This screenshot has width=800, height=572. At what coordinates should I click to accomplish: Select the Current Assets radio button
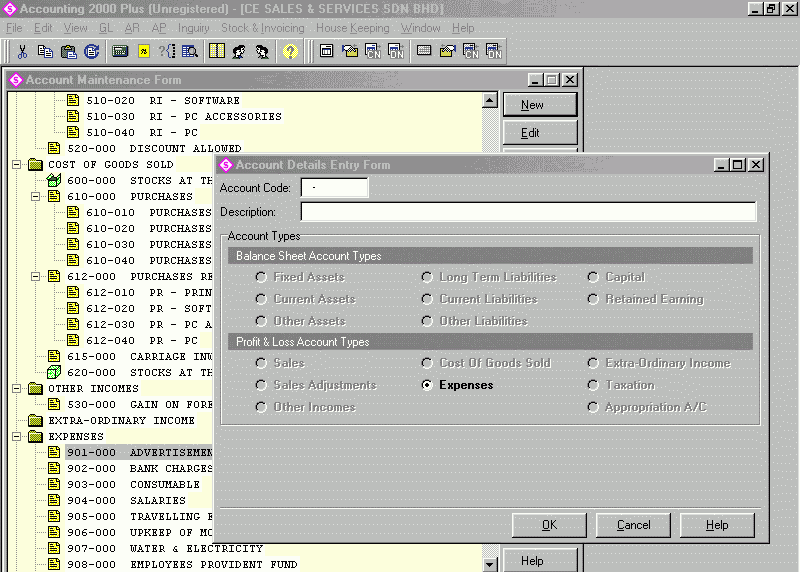point(261,299)
